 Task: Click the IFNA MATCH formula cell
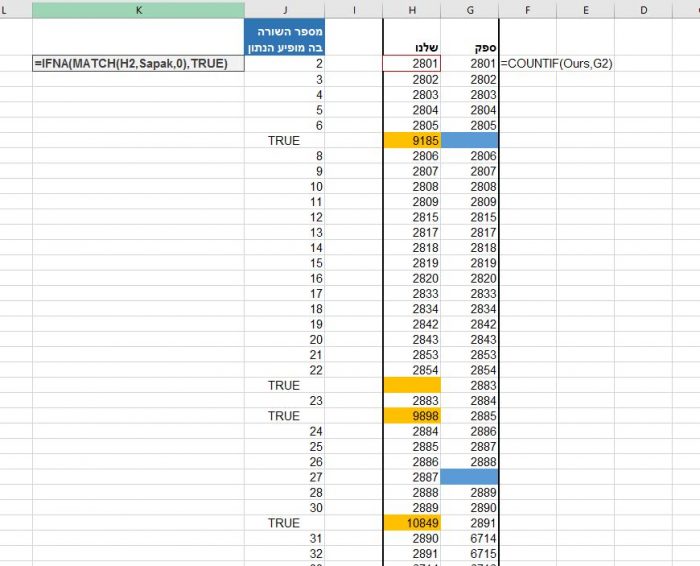[x=138, y=63]
